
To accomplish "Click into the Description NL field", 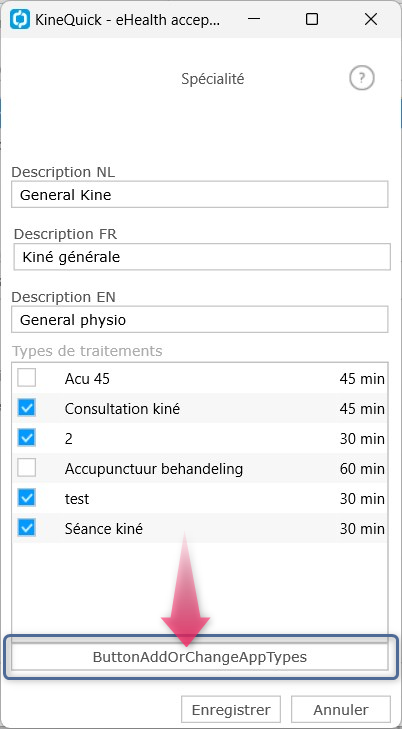I will pos(200,194).
